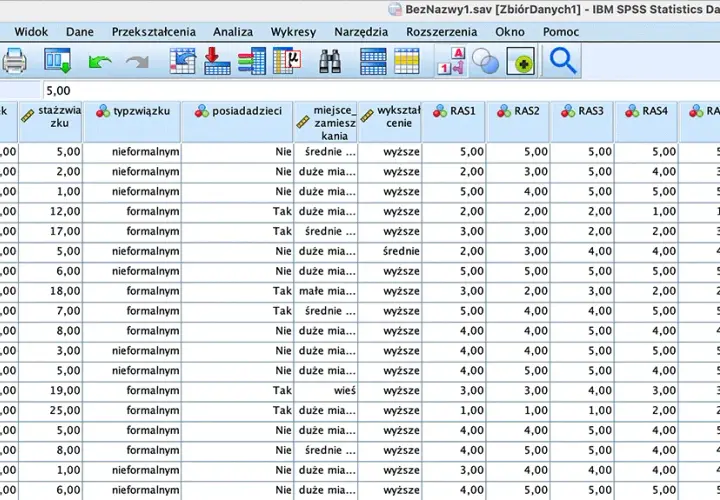Click the 'Tak' cell in the 25,00 row
This screenshot has height=500, width=720.
[x=237, y=410]
